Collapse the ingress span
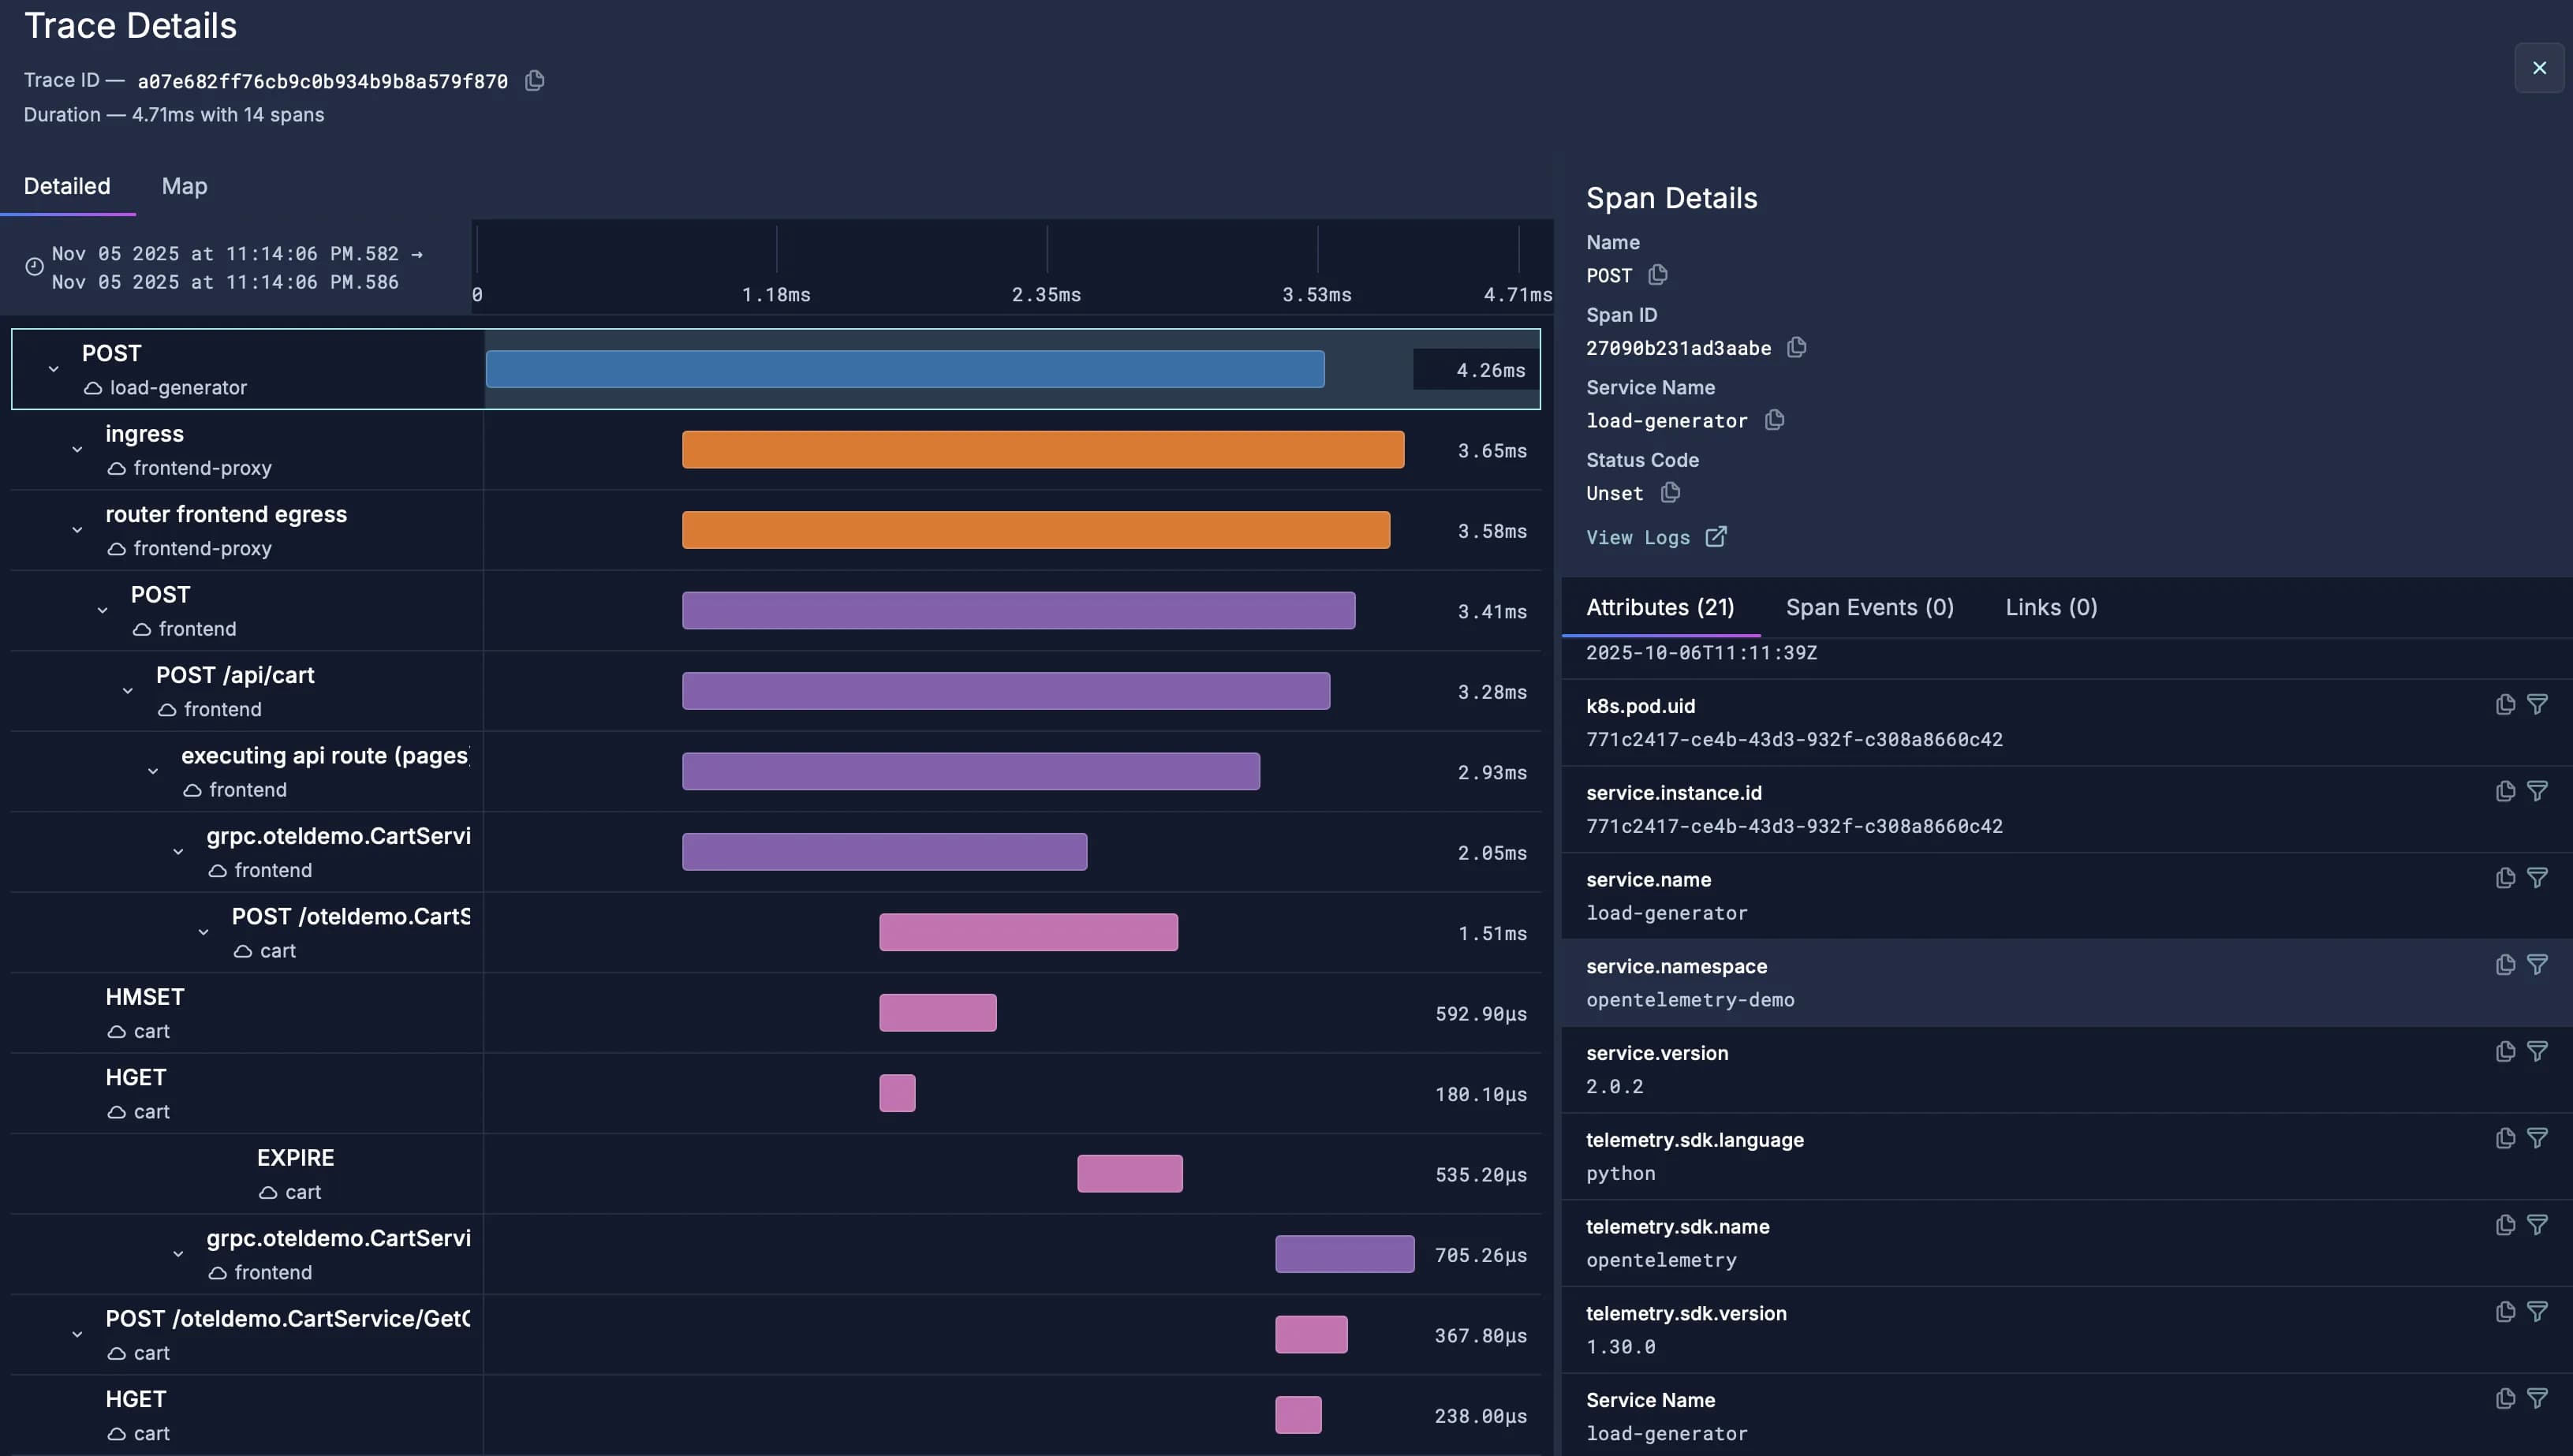The height and width of the screenshot is (1456, 2573). coord(77,450)
